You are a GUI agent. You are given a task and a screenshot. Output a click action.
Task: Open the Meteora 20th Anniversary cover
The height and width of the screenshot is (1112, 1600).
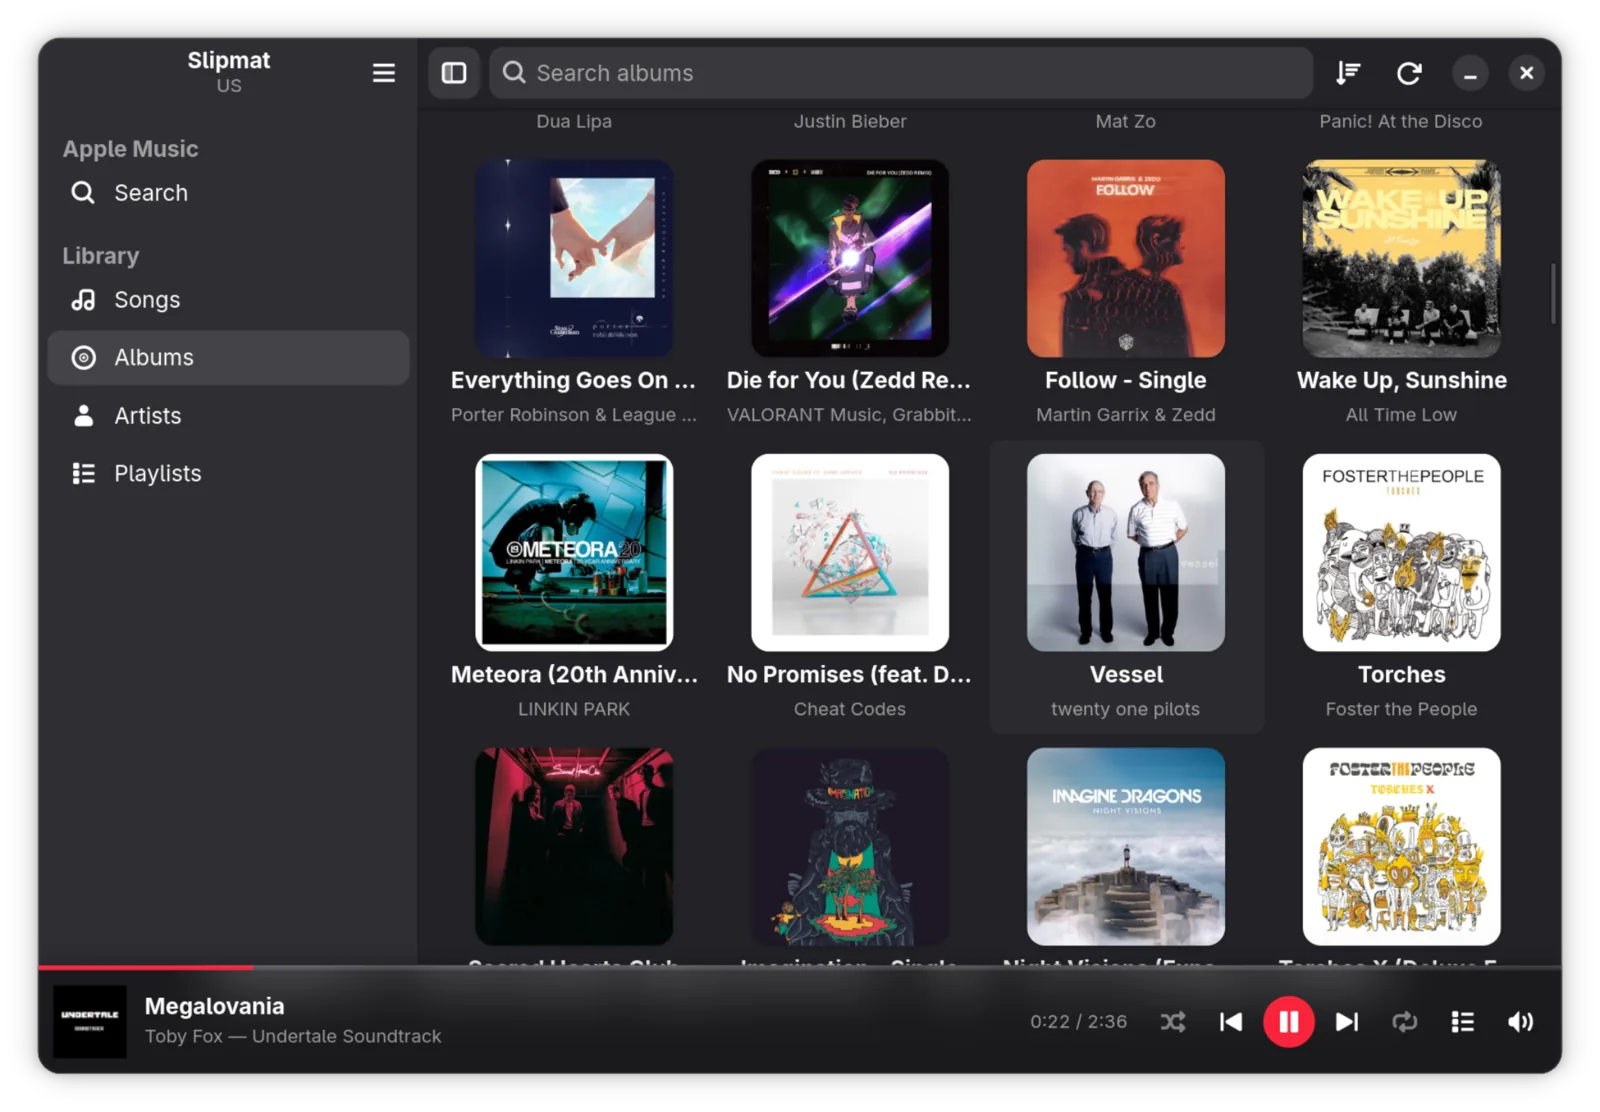pos(574,553)
